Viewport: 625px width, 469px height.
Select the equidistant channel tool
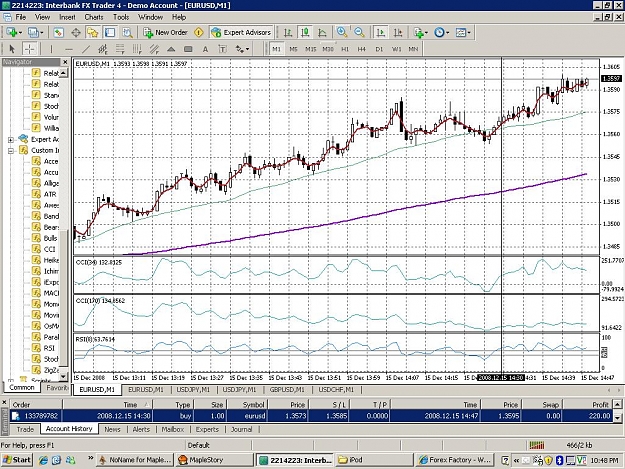(x=103, y=49)
